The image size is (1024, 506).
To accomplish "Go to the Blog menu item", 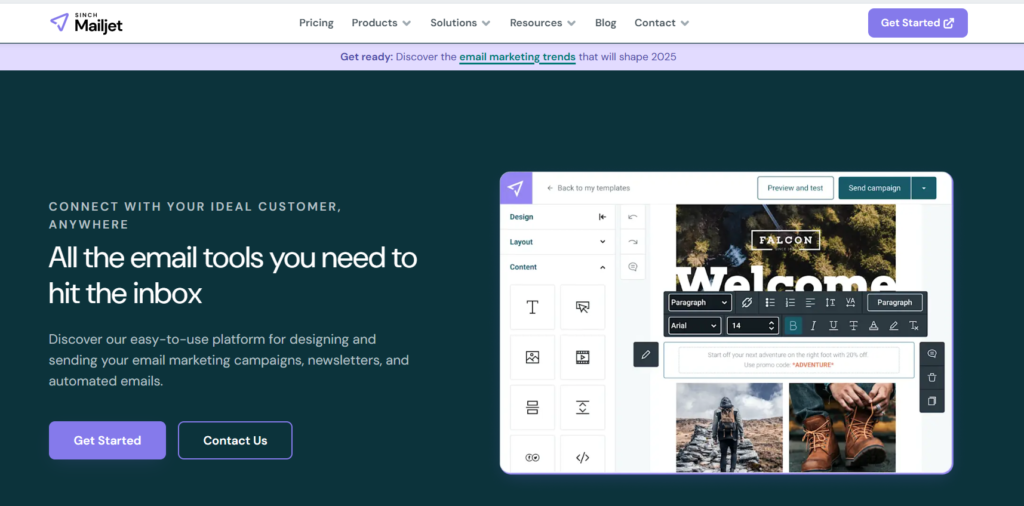I will click(605, 23).
